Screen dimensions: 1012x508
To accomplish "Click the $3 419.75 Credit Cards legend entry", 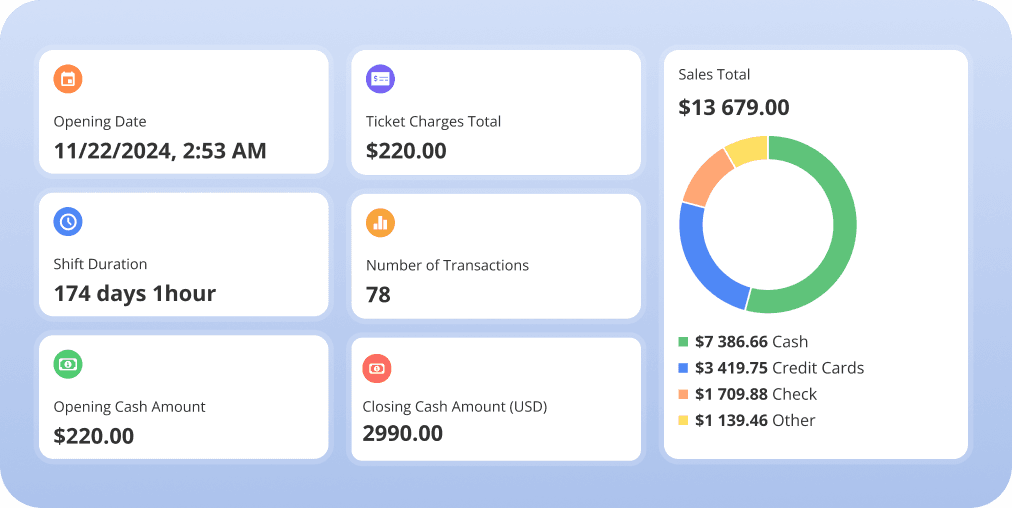I will 779,368.
